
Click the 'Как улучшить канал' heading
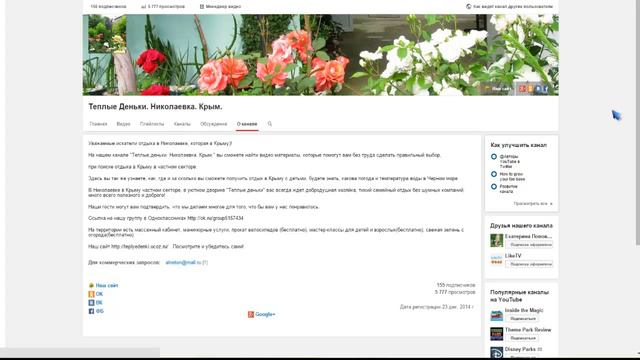(518, 145)
